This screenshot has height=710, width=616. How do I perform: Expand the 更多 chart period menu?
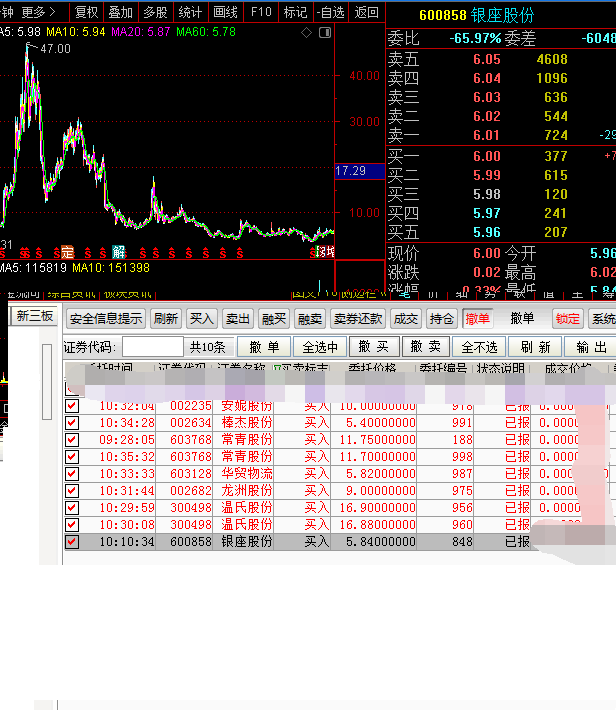[x=38, y=12]
